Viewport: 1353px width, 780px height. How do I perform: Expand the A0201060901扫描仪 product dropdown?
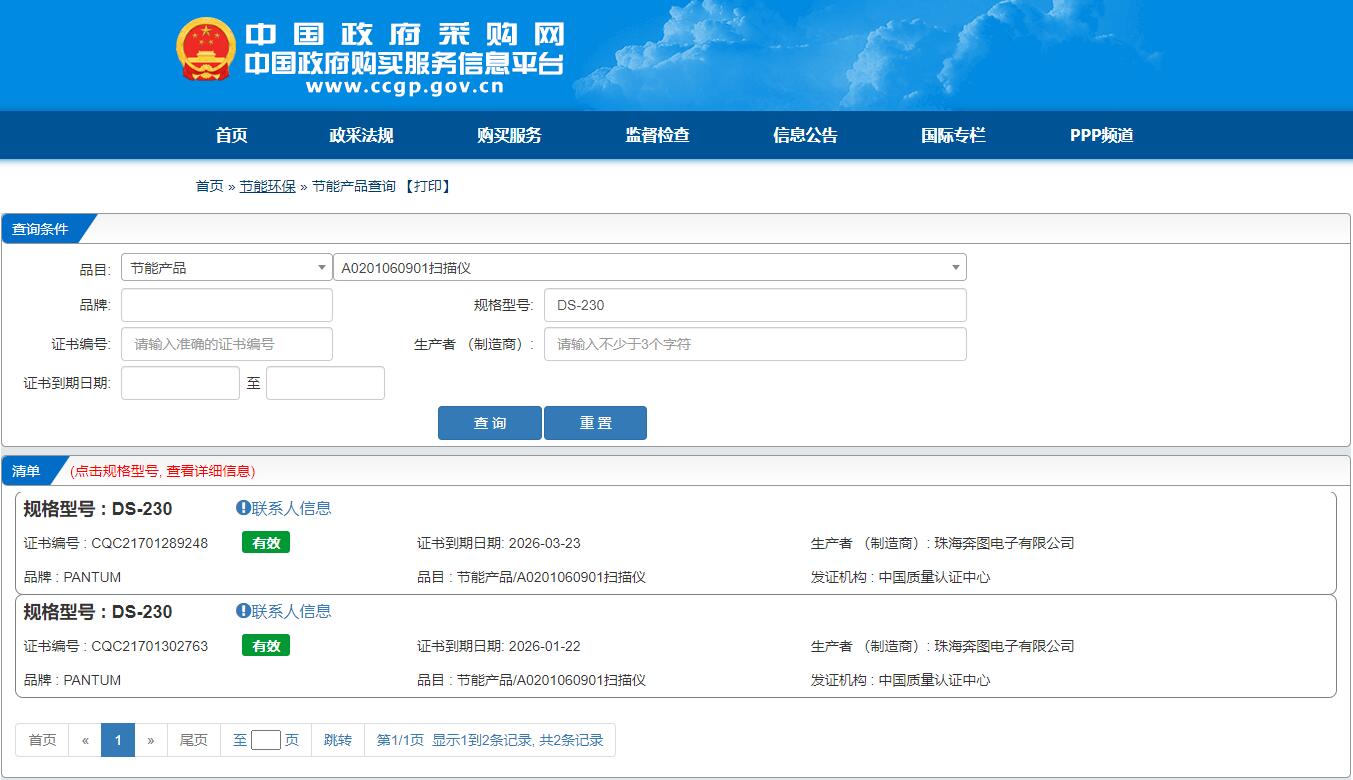649,268
